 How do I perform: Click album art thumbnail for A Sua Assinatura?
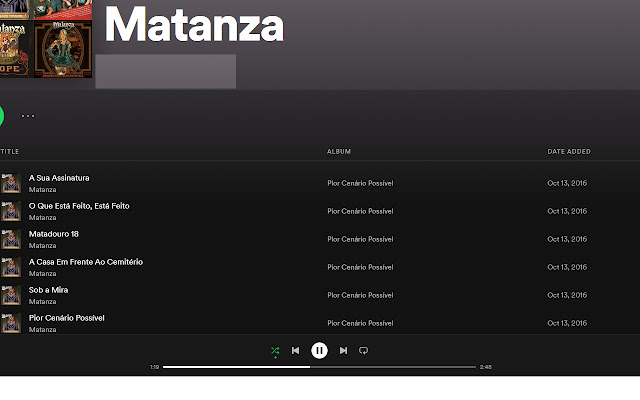click(x=11, y=183)
